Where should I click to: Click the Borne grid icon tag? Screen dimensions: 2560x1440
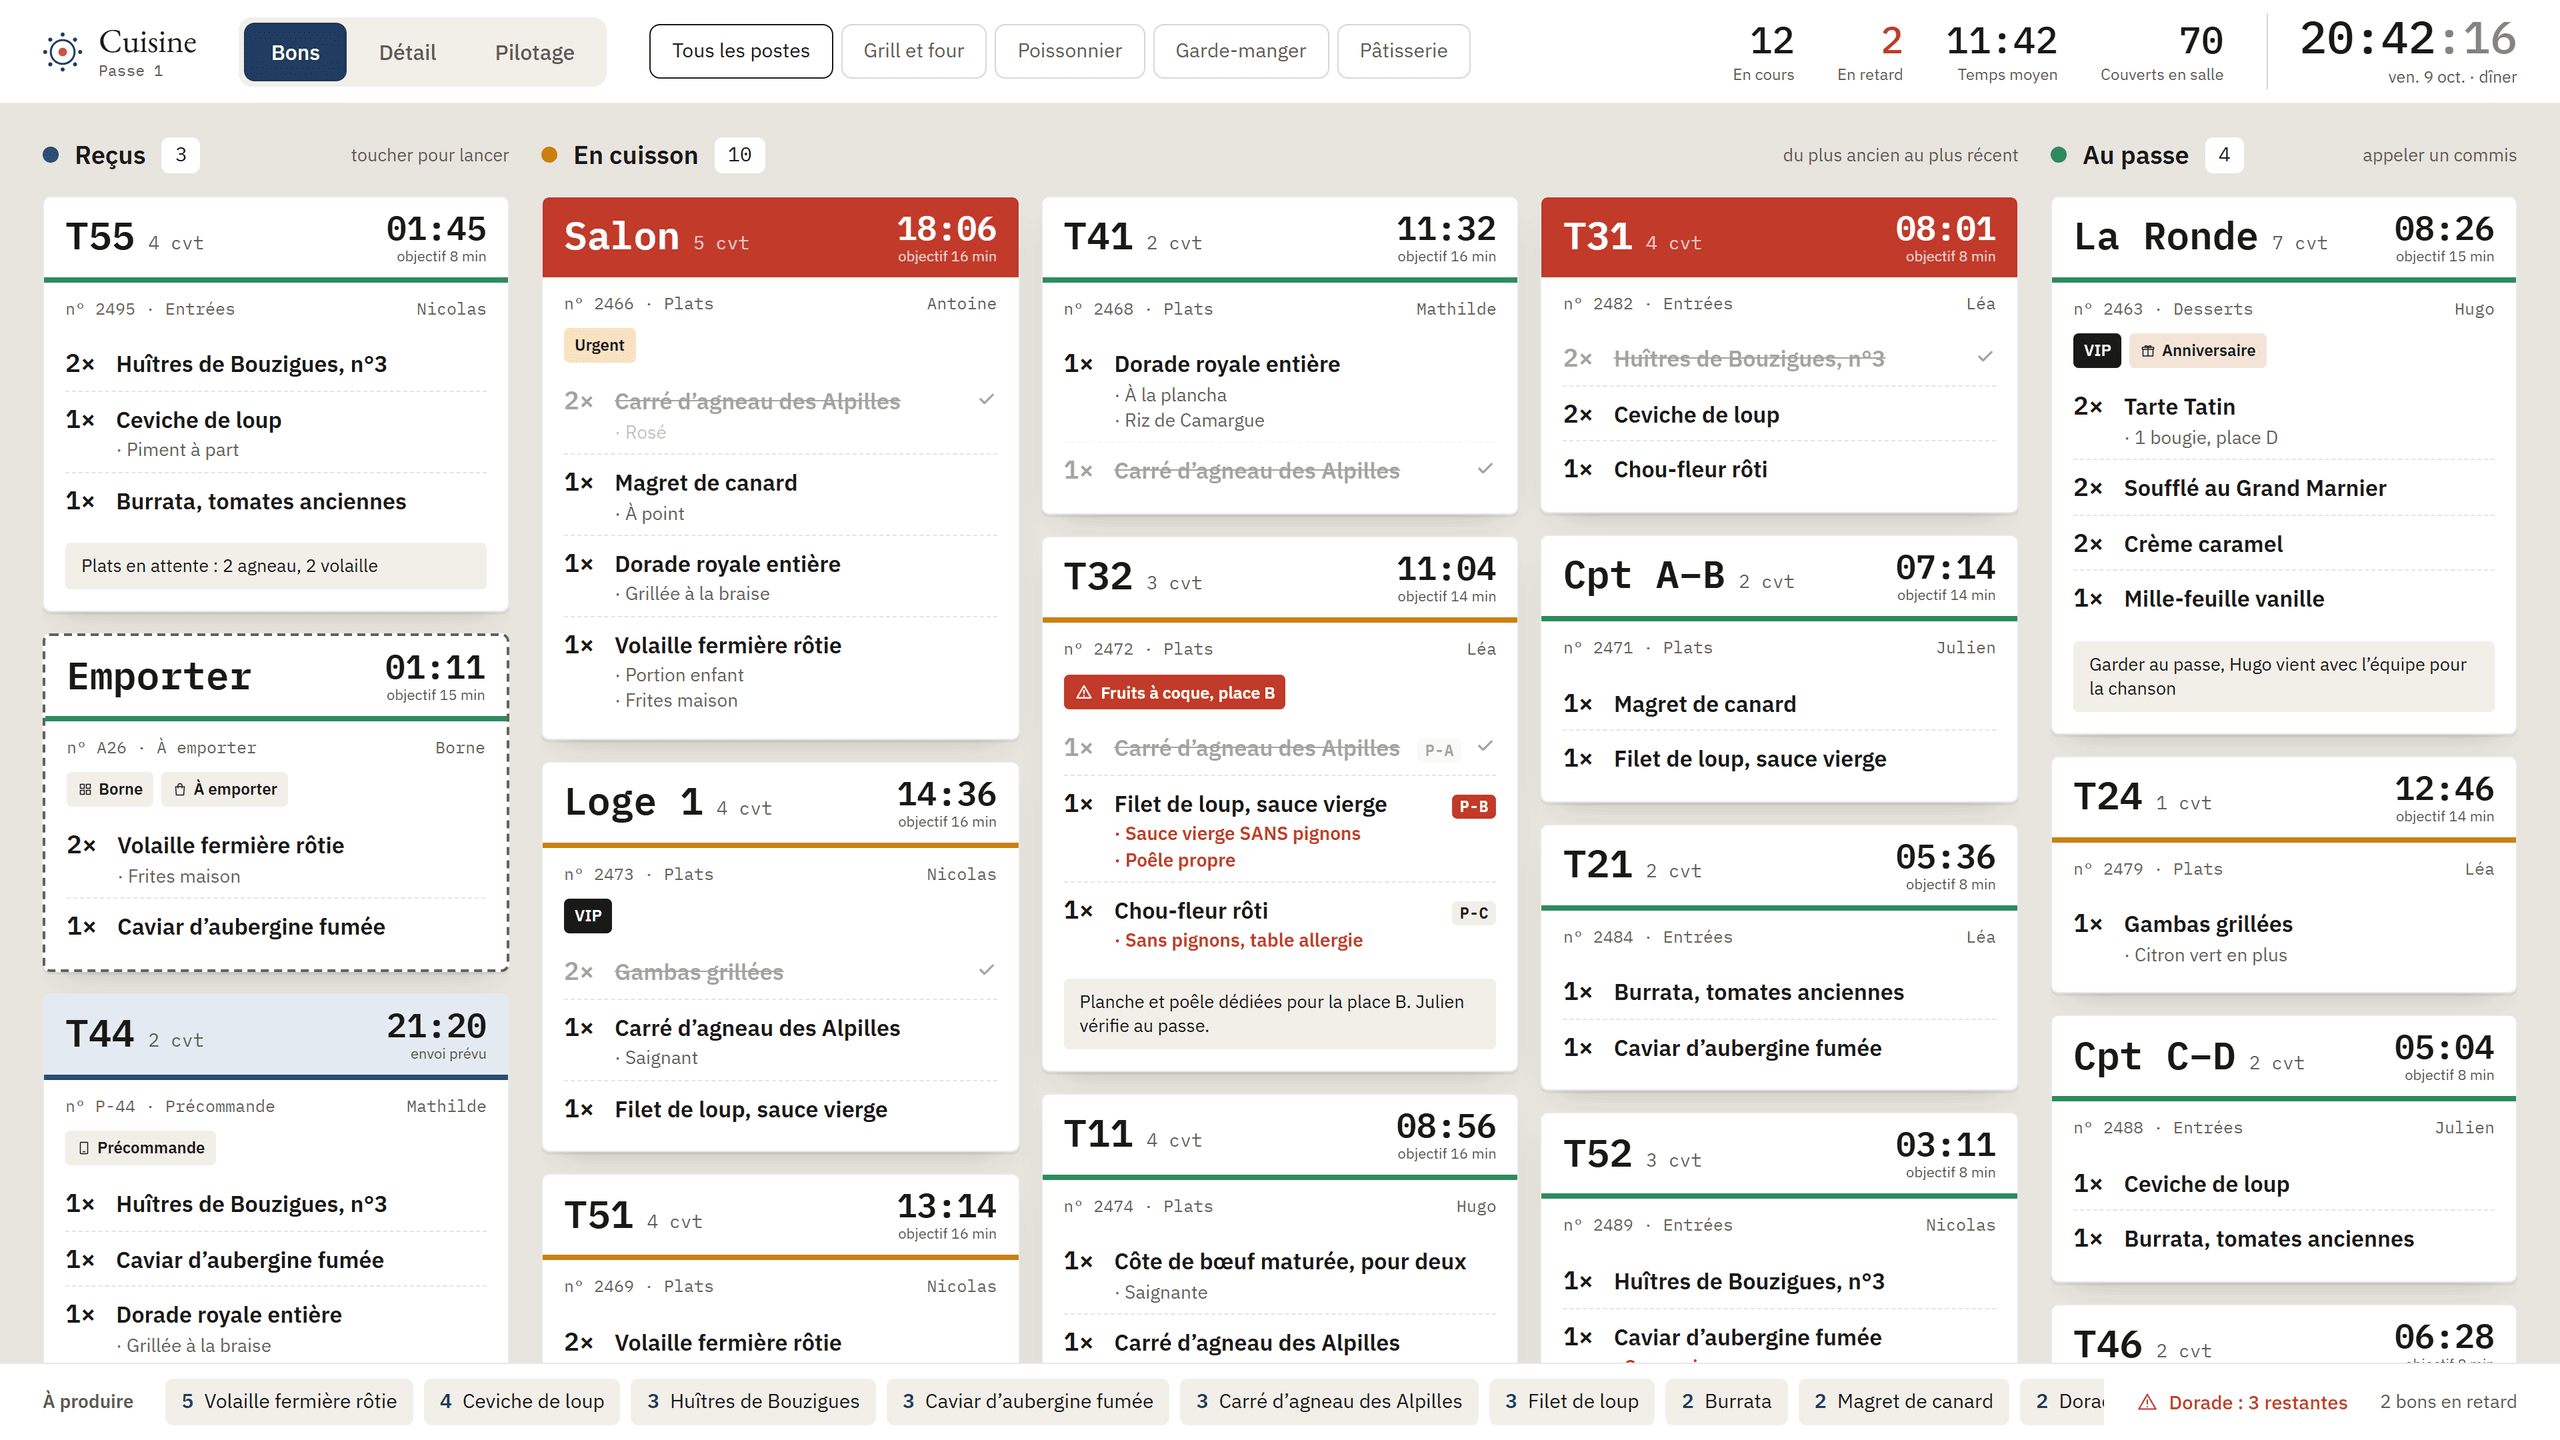(110, 789)
